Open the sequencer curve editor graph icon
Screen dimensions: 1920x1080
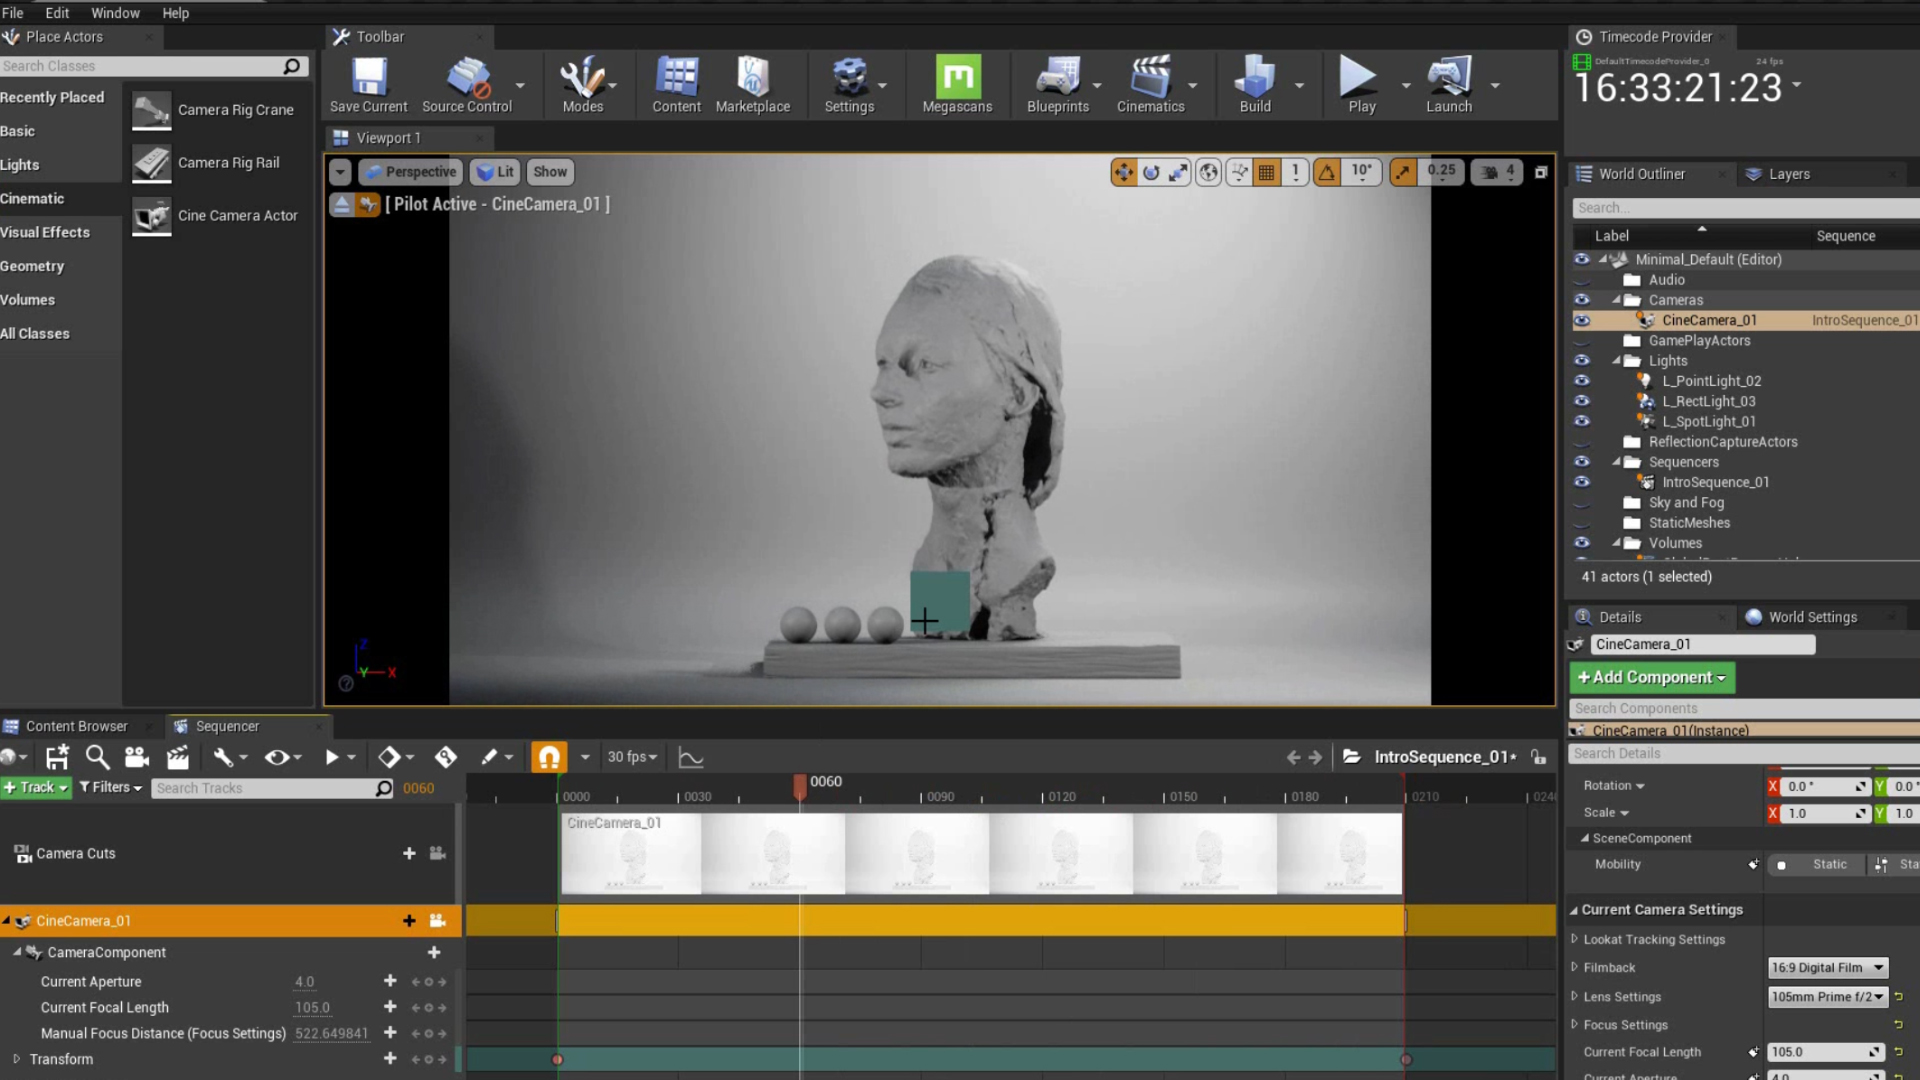pos(690,757)
